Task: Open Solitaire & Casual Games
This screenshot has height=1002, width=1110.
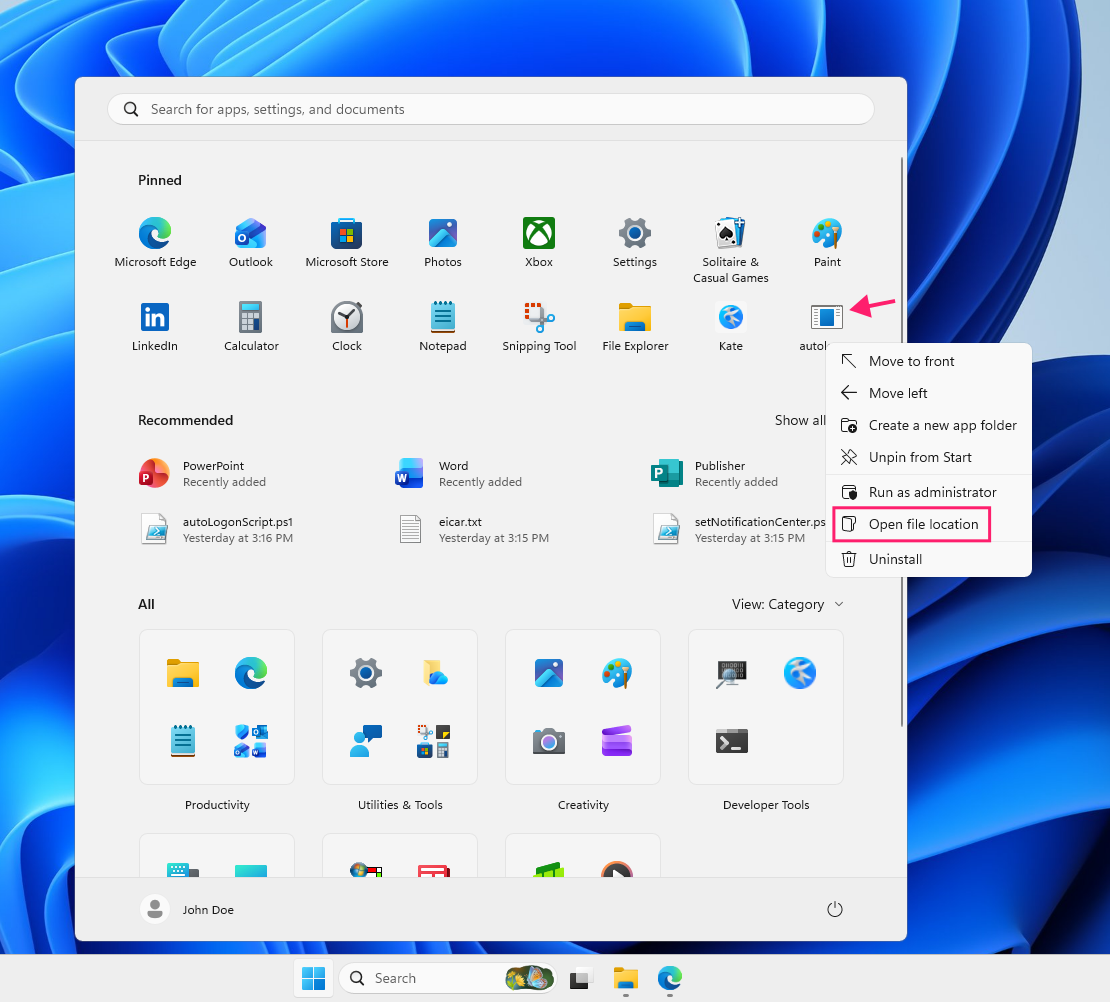Action: [731, 250]
